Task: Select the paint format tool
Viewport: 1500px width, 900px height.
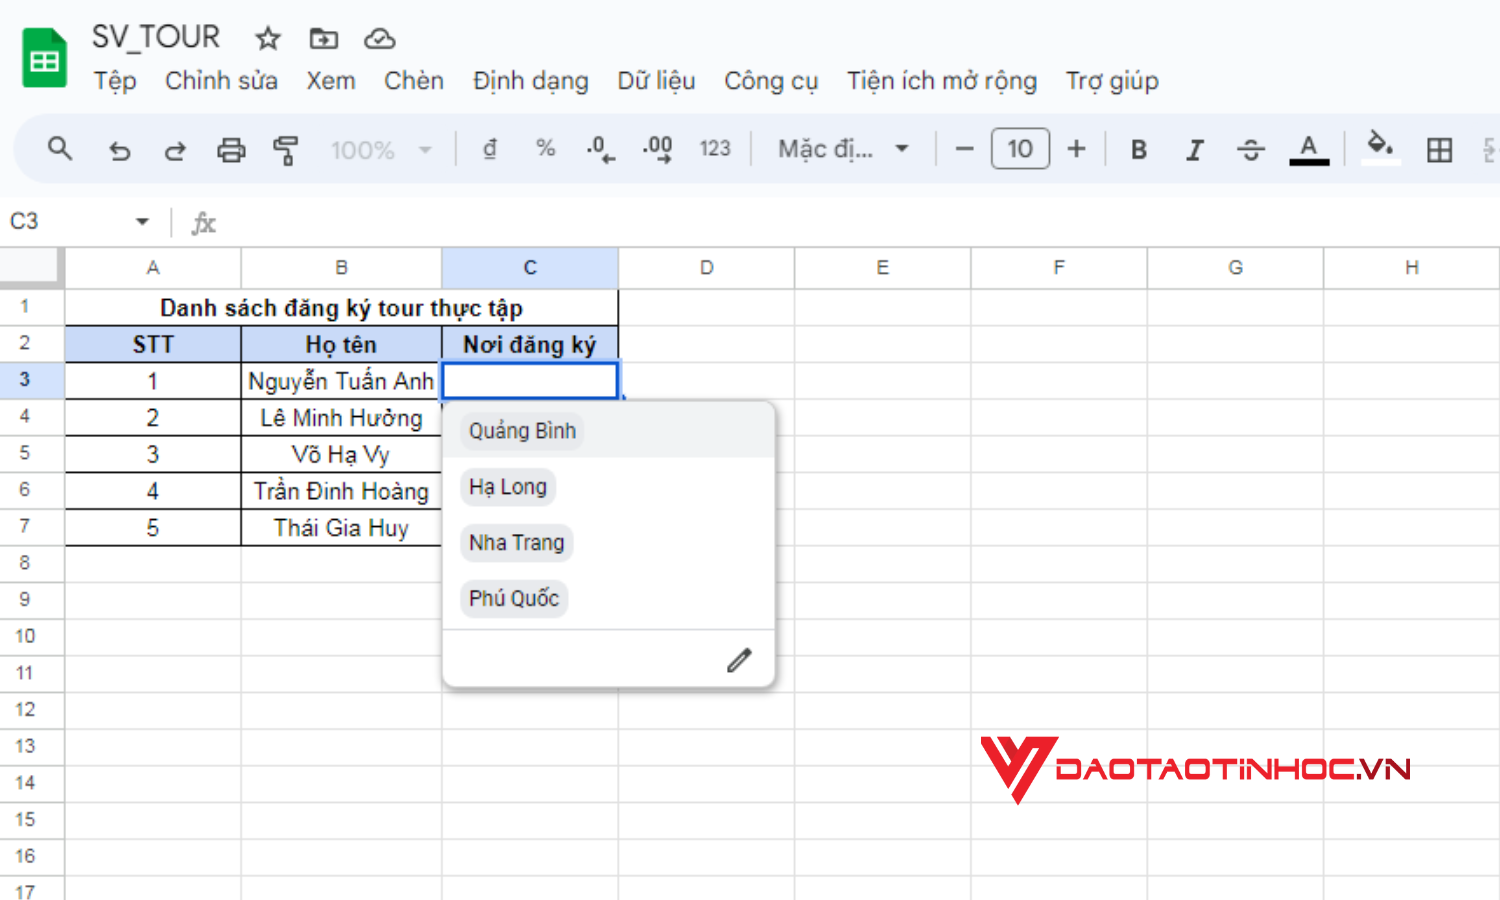Action: click(286, 150)
